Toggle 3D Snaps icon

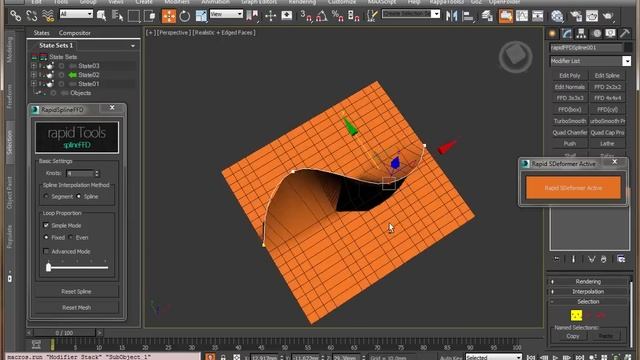click(x=306, y=16)
